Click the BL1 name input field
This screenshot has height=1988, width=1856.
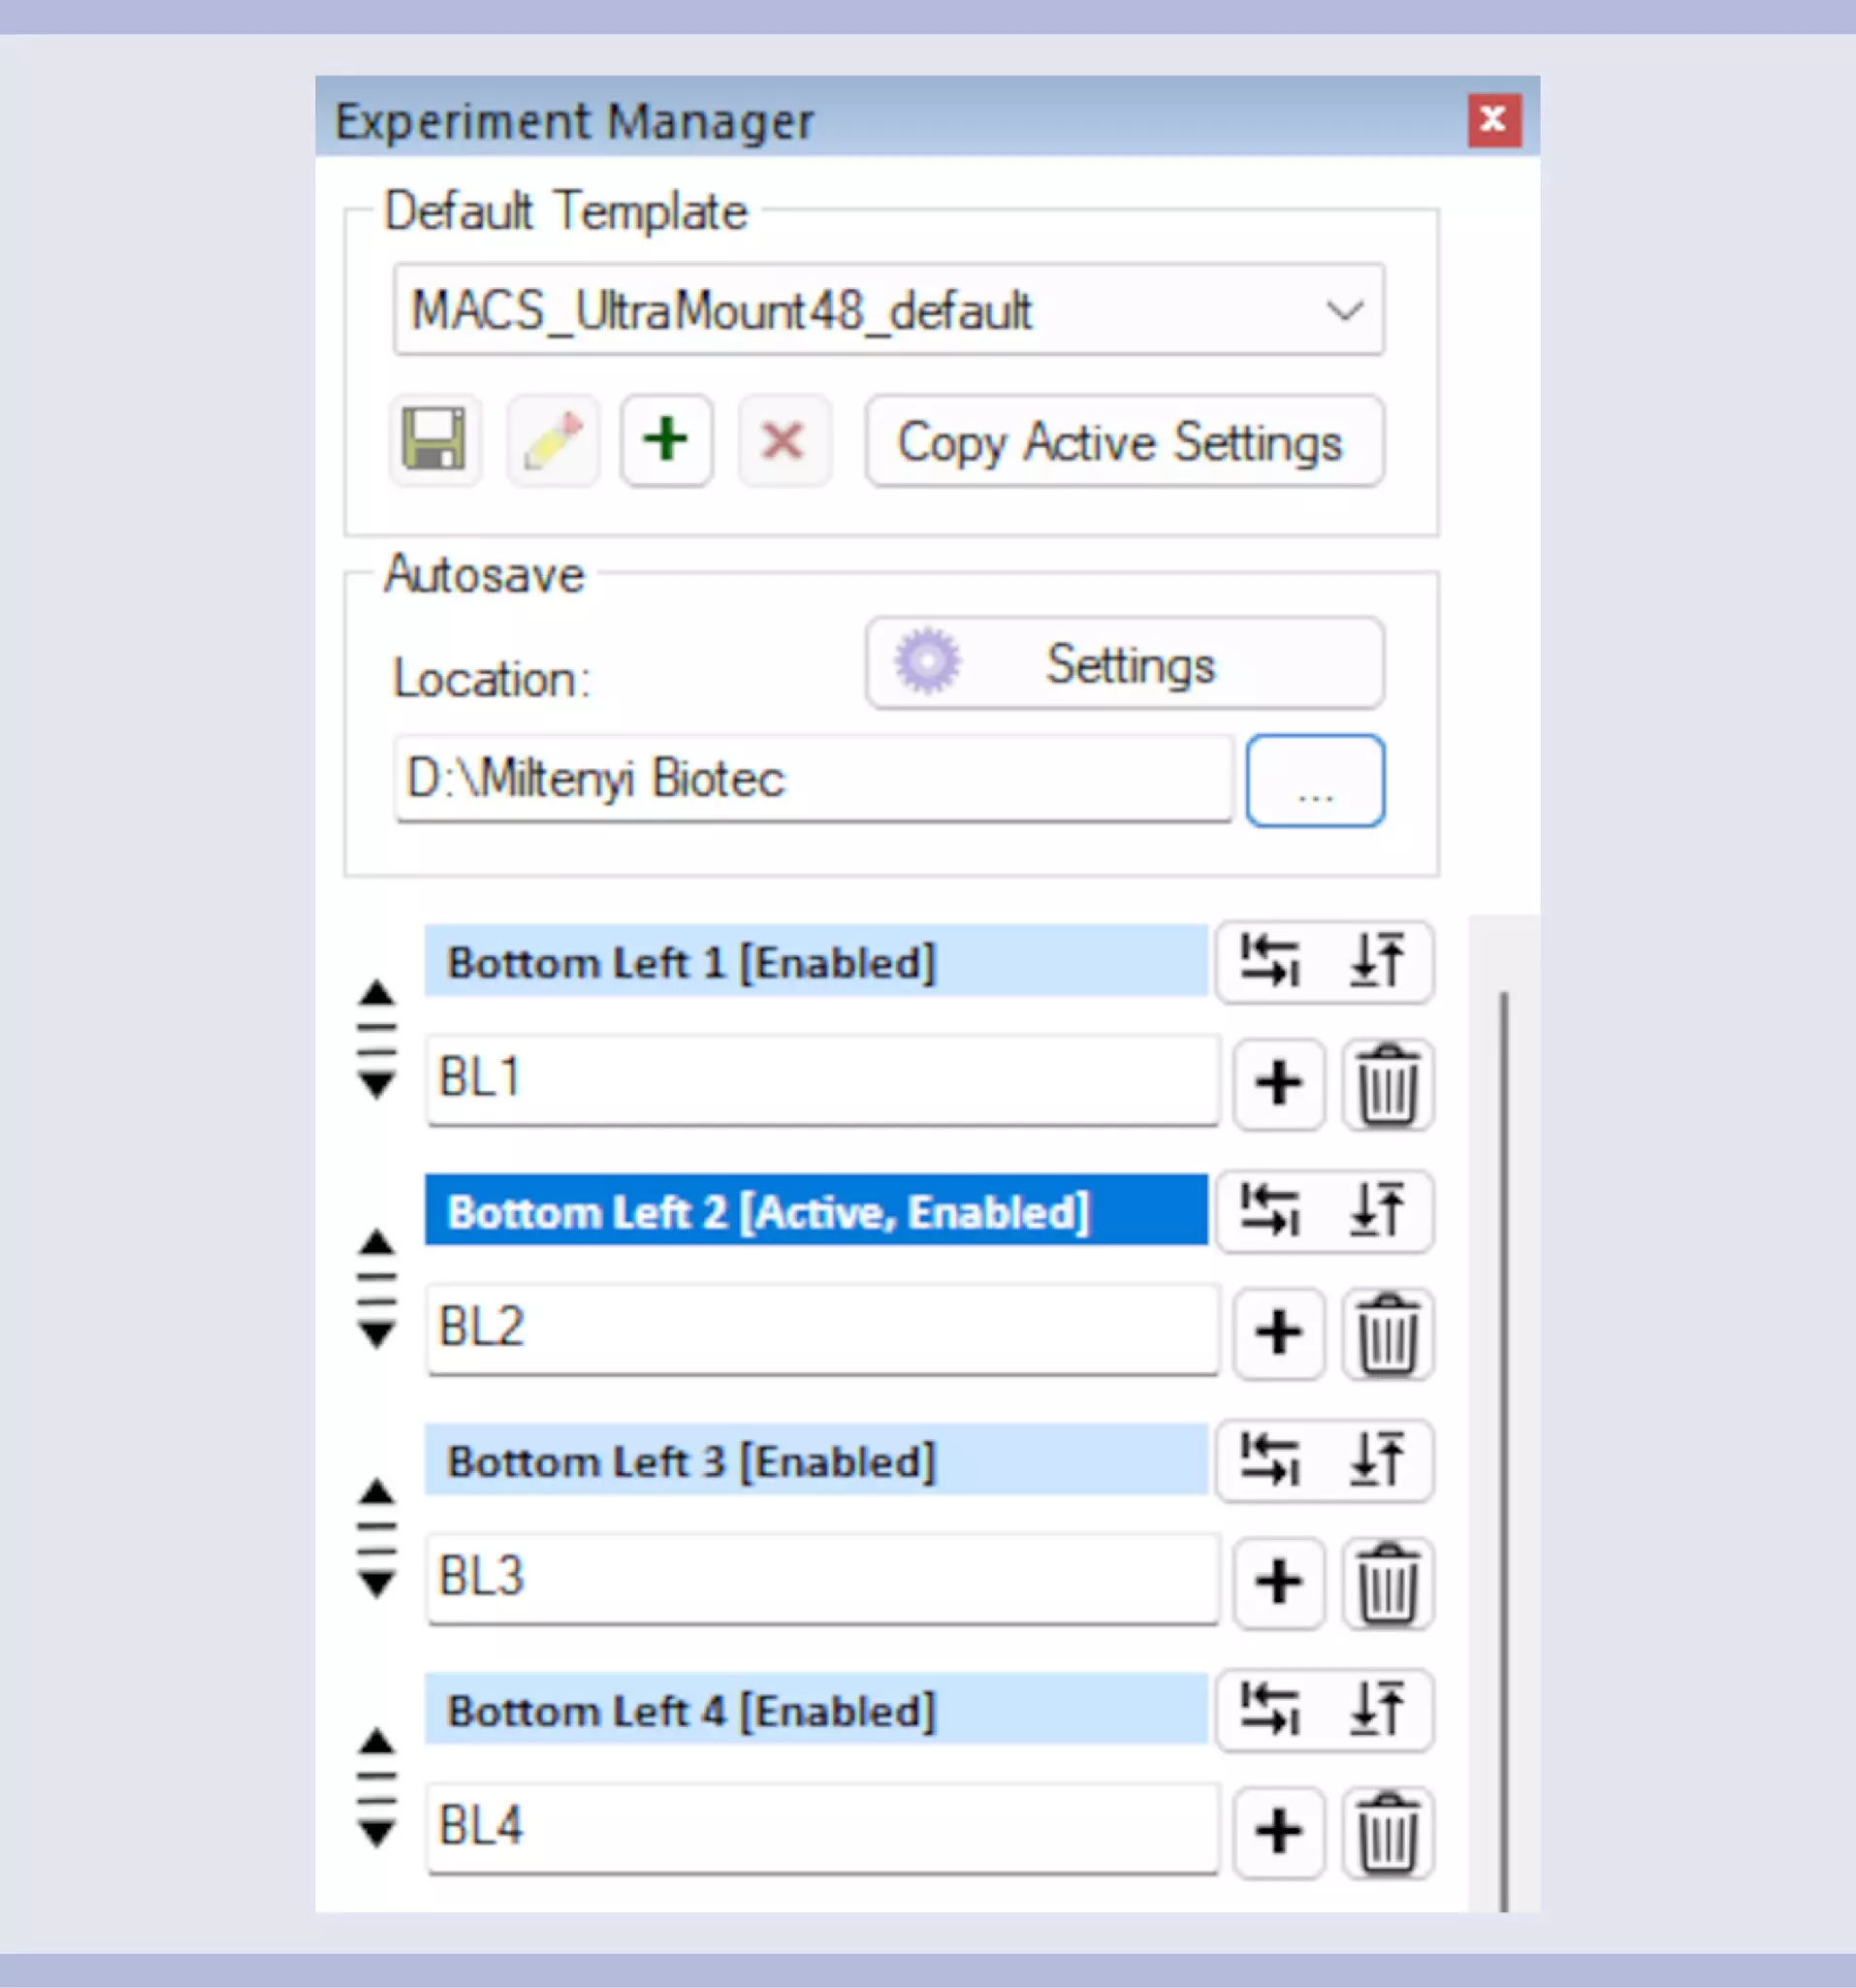pos(823,1080)
